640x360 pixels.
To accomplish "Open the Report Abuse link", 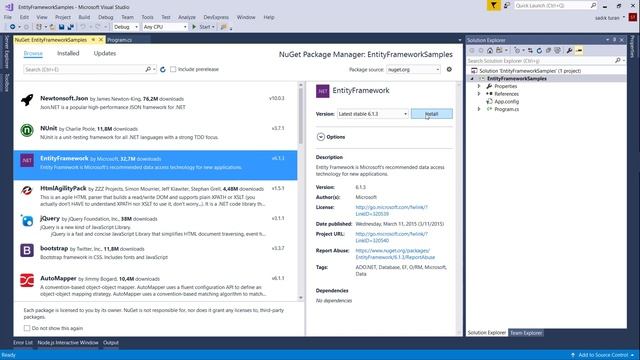I will pyautogui.click(x=395, y=254).
